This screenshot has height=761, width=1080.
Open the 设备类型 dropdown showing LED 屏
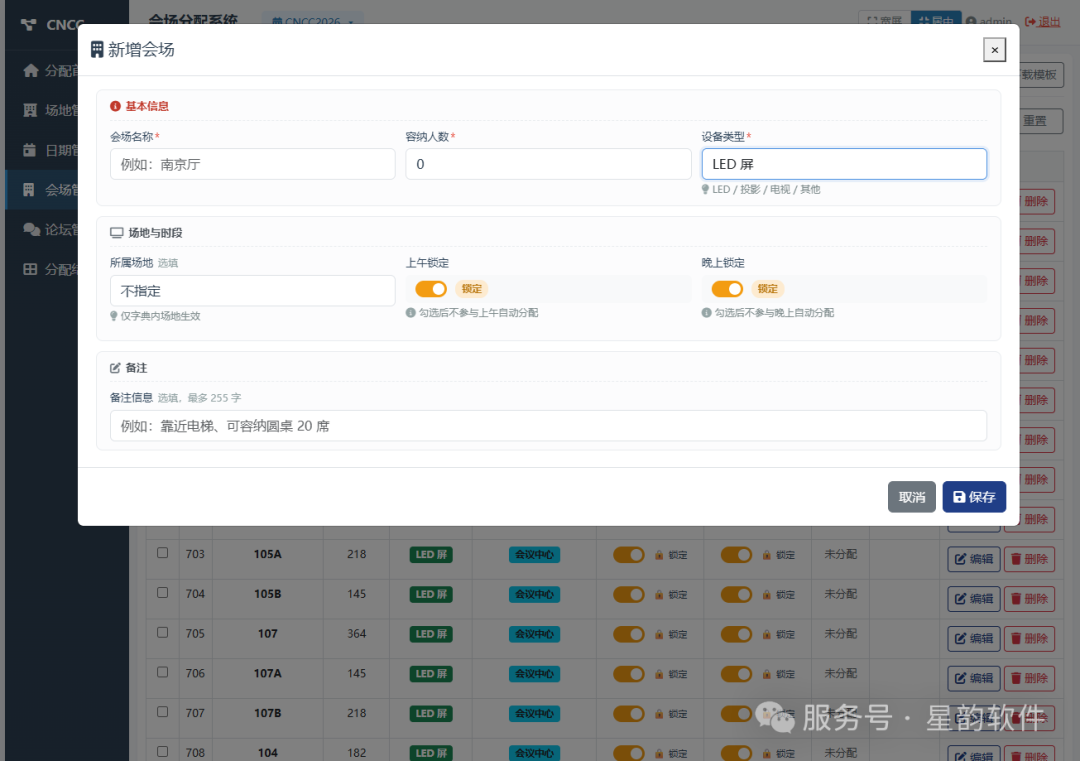pos(844,164)
